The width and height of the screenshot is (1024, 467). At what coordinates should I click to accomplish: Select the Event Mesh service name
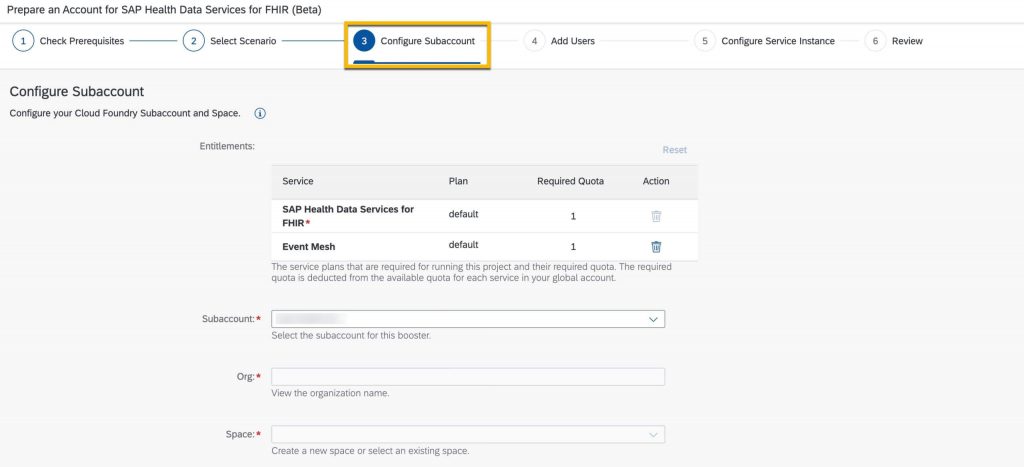click(309, 247)
